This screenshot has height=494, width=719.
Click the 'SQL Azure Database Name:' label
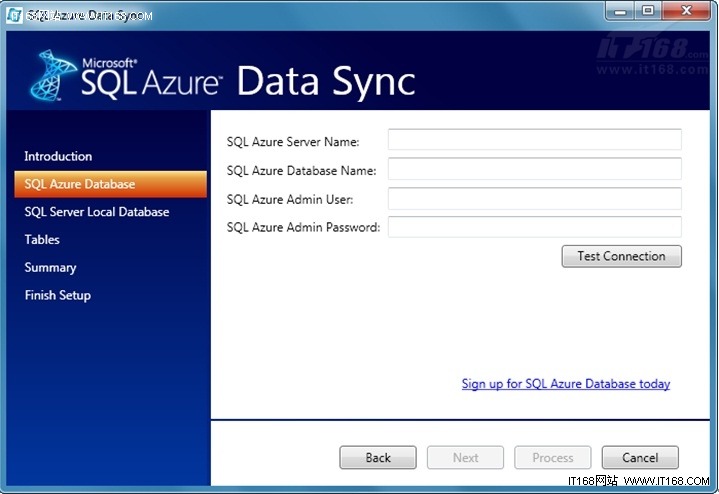click(x=301, y=171)
